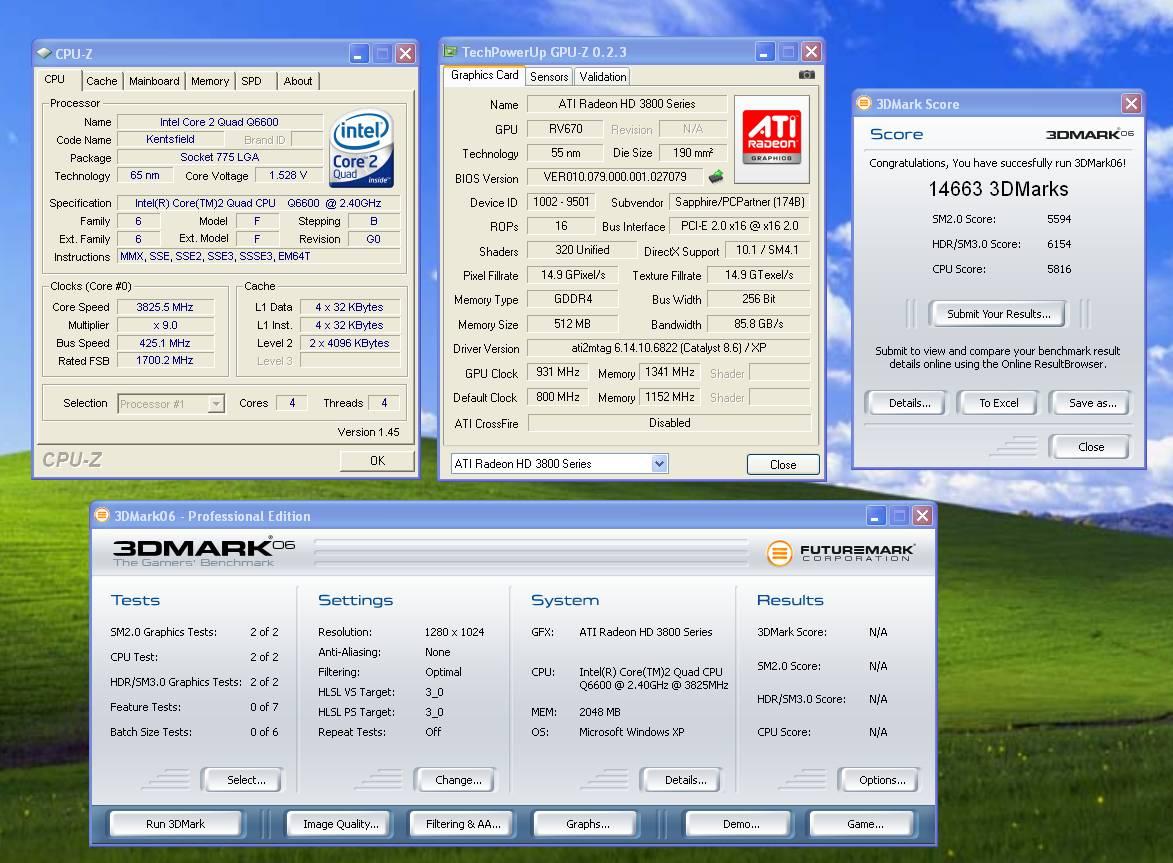Click the CPU Score 5816 value
This screenshot has width=1173, height=863.
(1059, 268)
